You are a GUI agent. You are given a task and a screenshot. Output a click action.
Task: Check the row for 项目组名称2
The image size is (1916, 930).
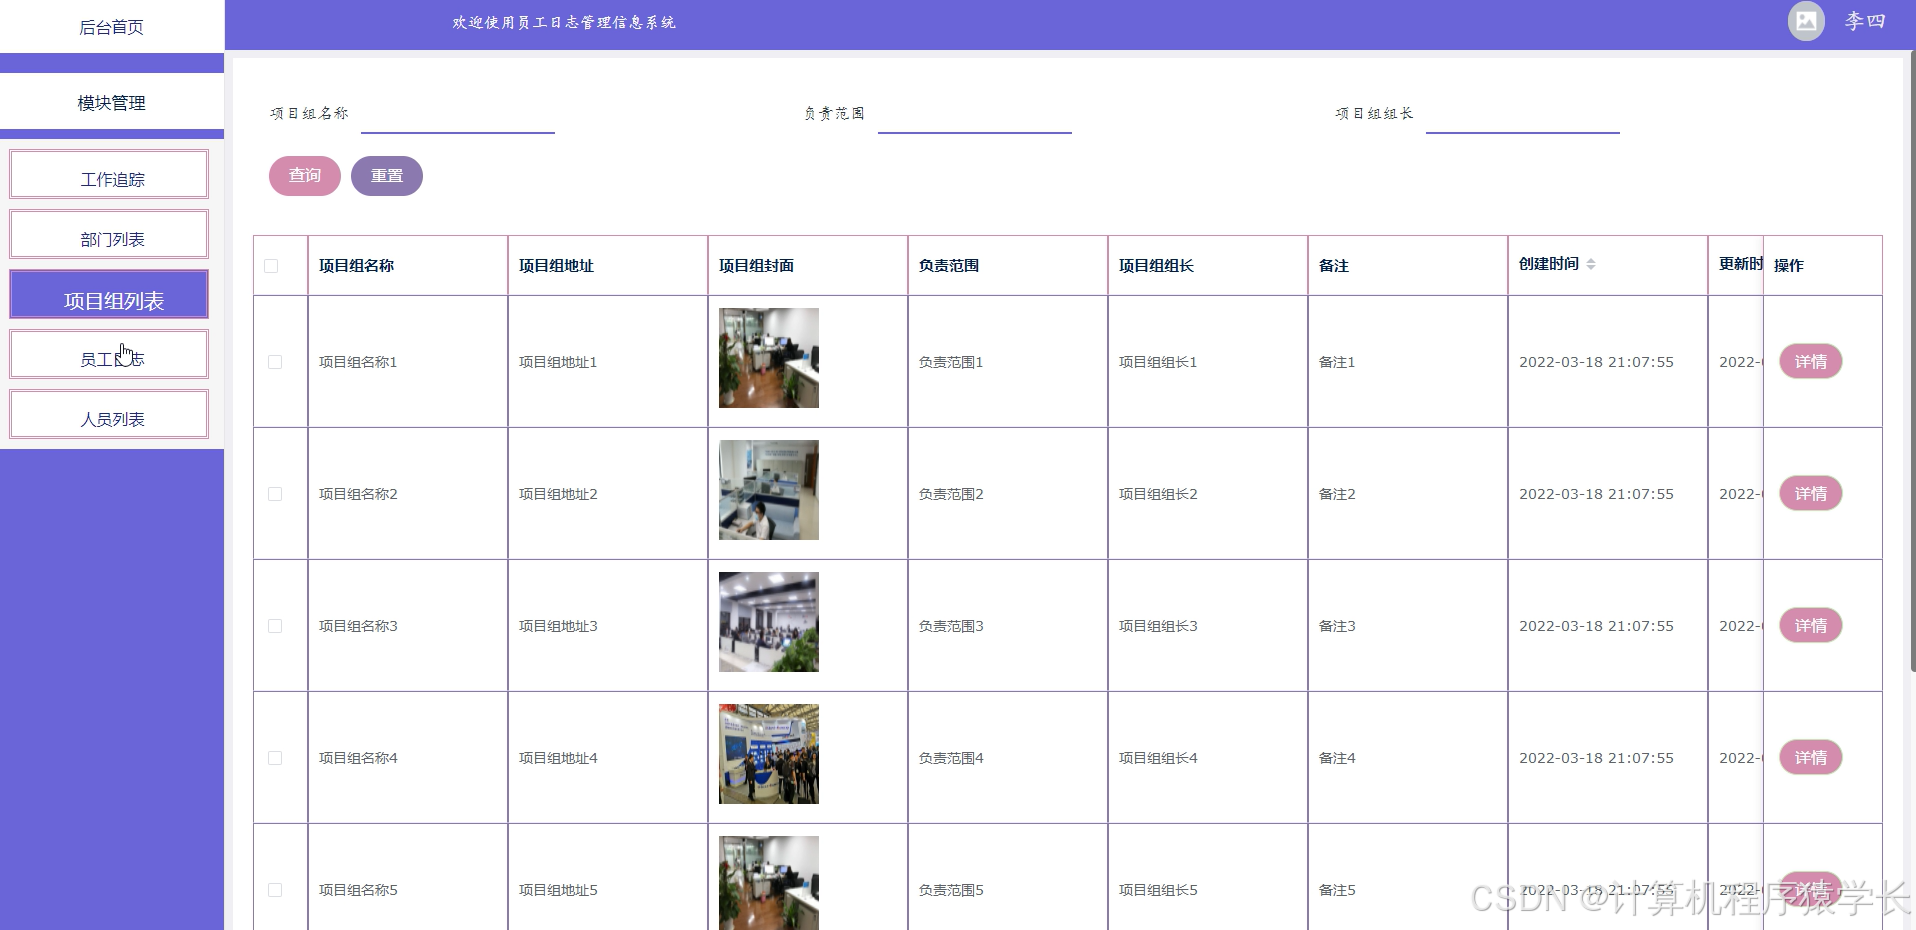click(x=275, y=494)
